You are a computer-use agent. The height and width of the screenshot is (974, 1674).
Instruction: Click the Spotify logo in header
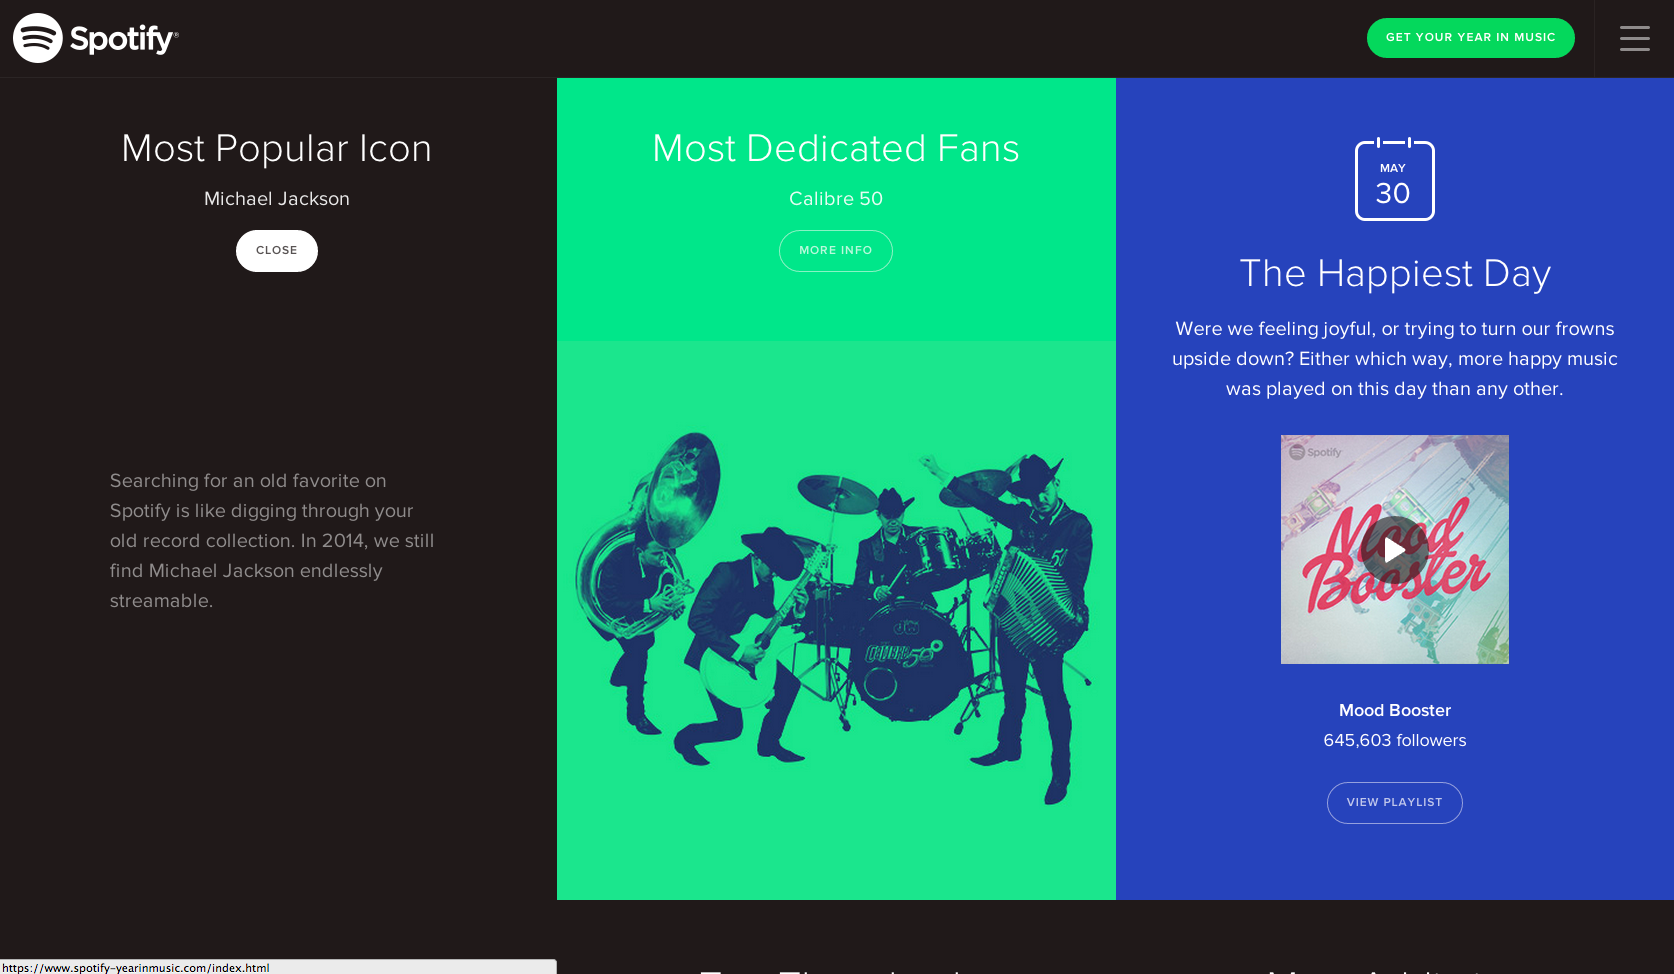click(96, 38)
